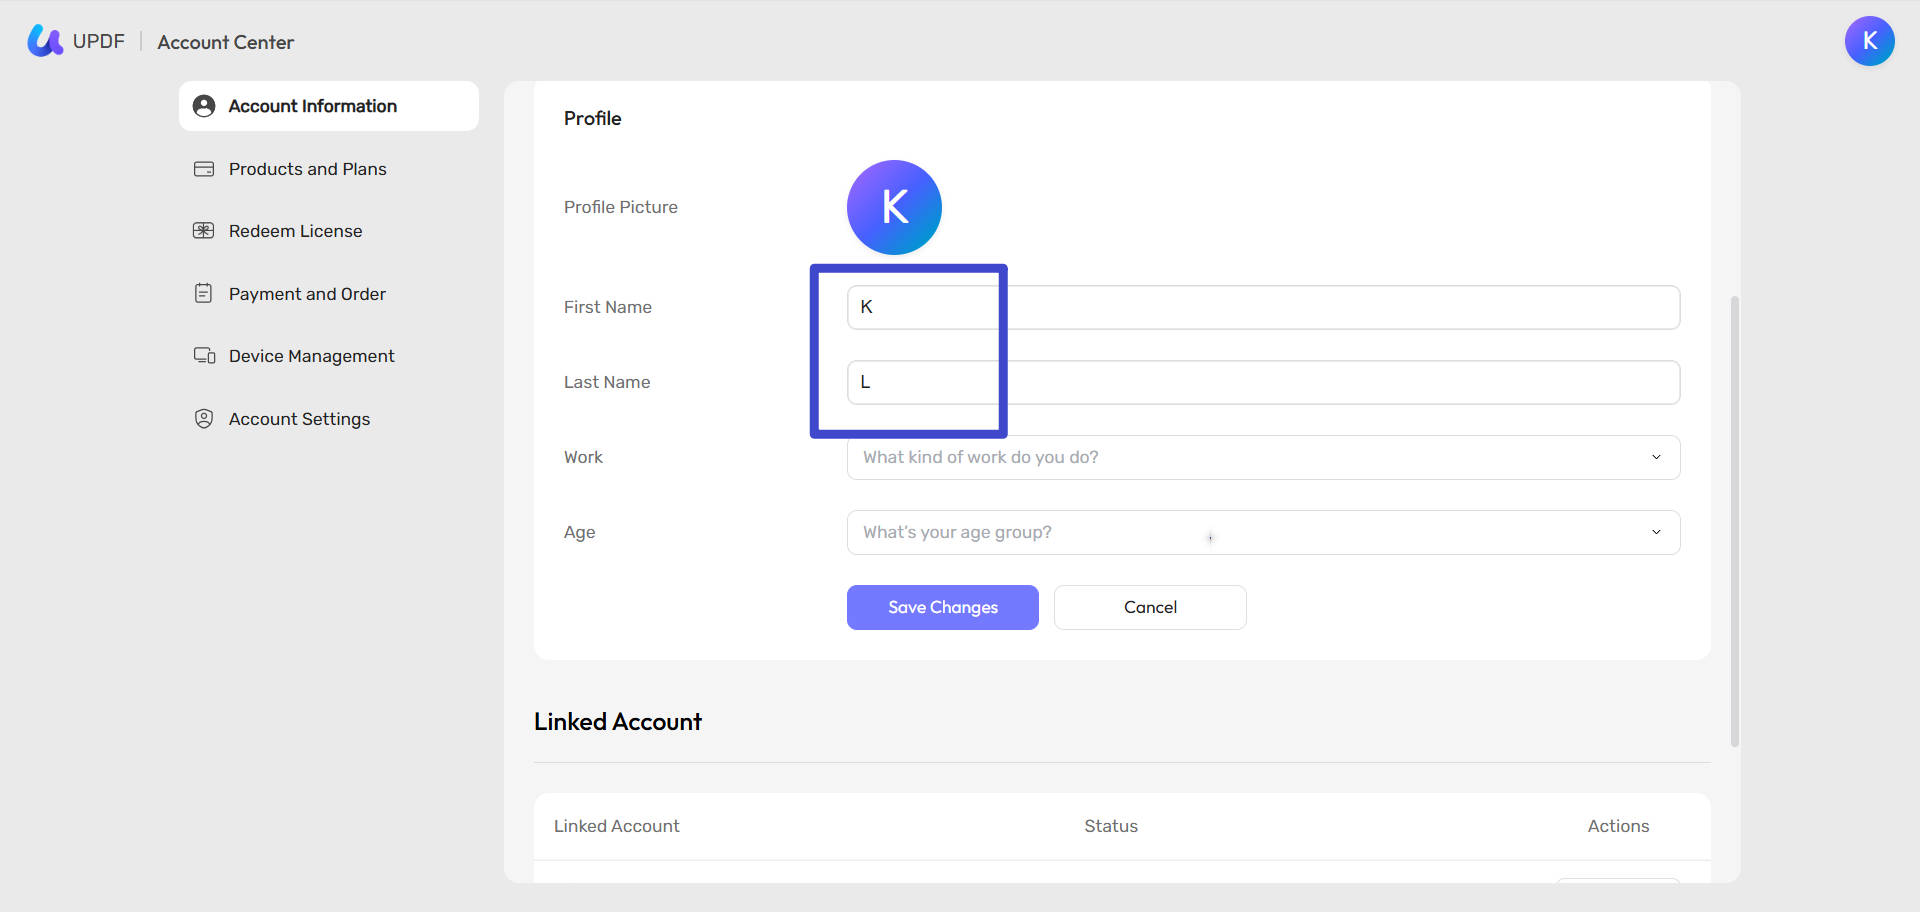Click the UPDF brand name text
The image size is (1920, 912).
tap(99, 41)
